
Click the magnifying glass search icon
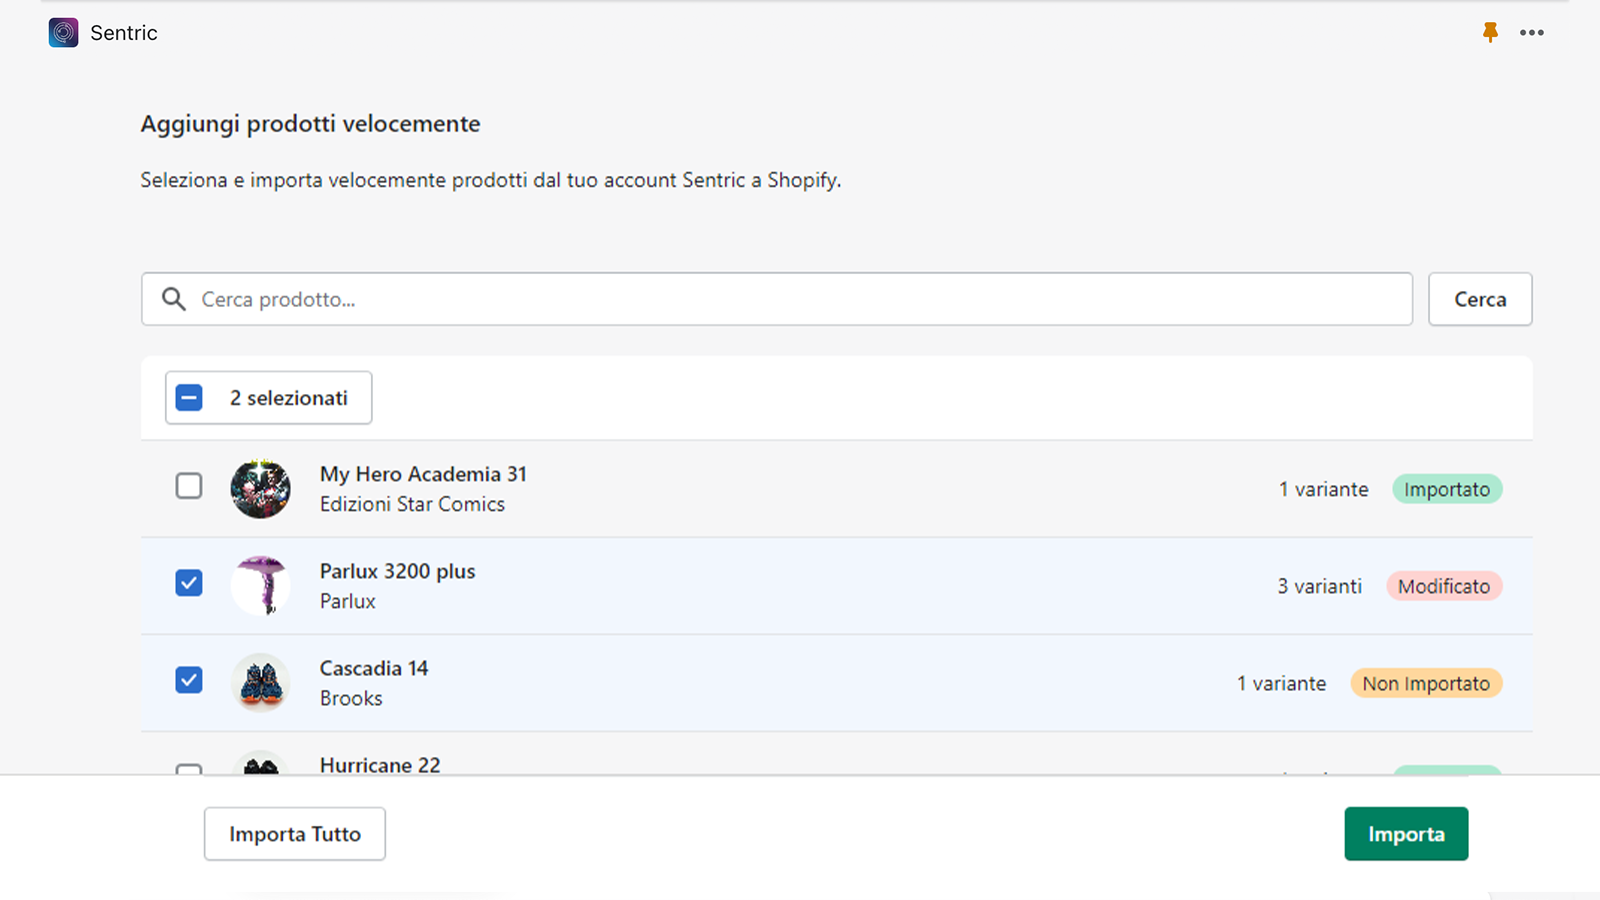[174, 299]
